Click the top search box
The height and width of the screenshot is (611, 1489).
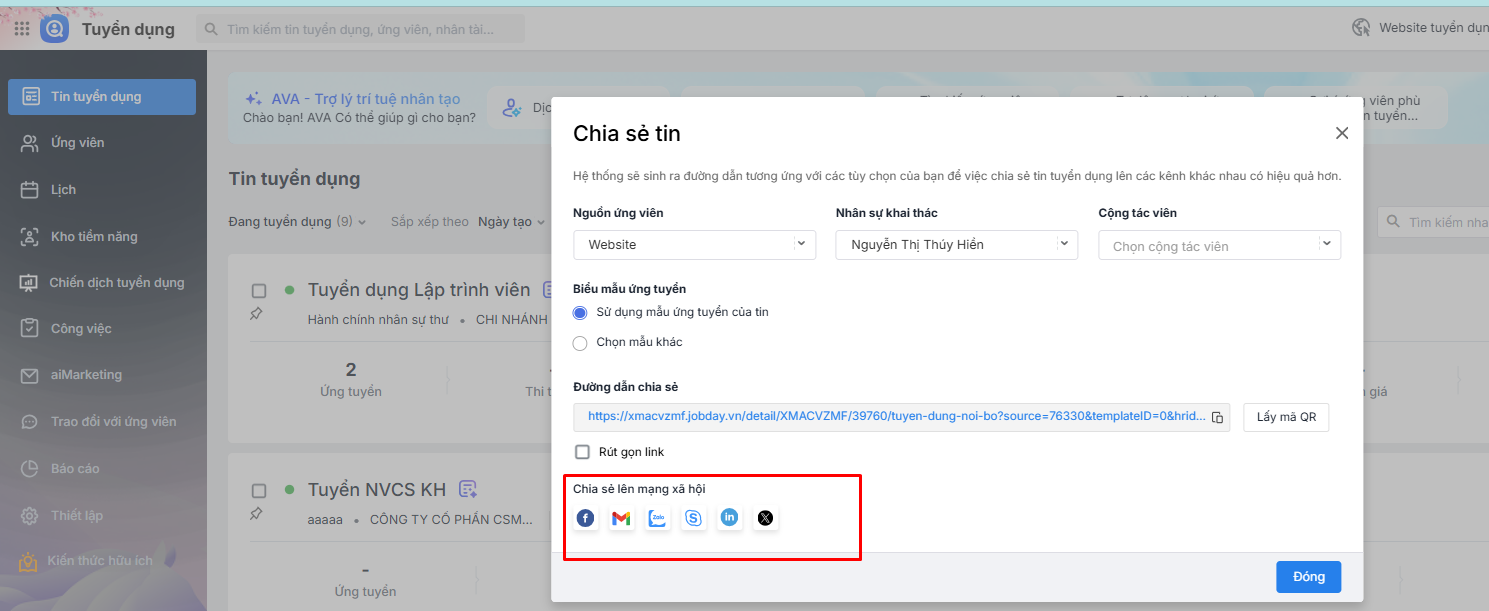pos(360,29)
